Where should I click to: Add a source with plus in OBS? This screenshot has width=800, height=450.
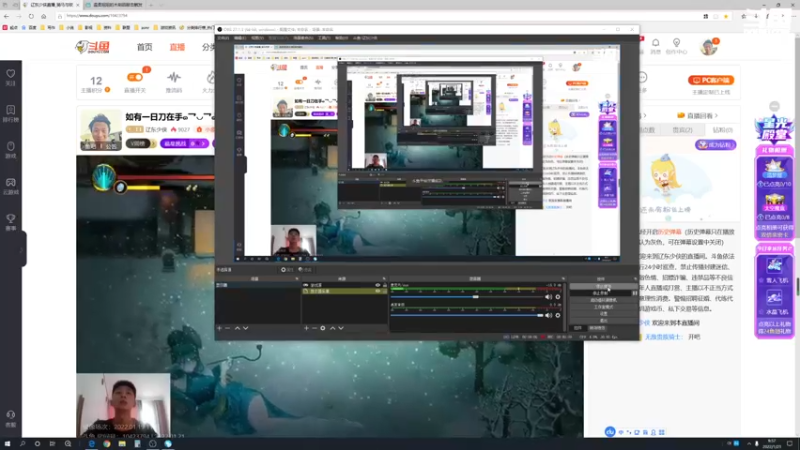coord(306,328)
